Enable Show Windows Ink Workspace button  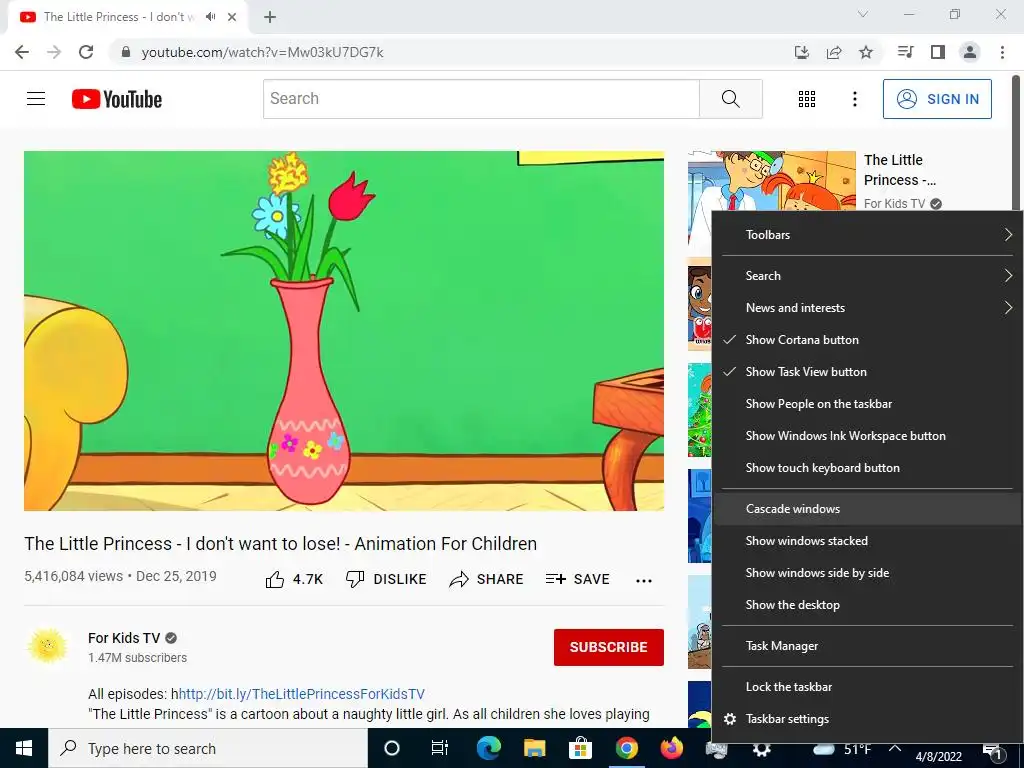coord(867,436)
